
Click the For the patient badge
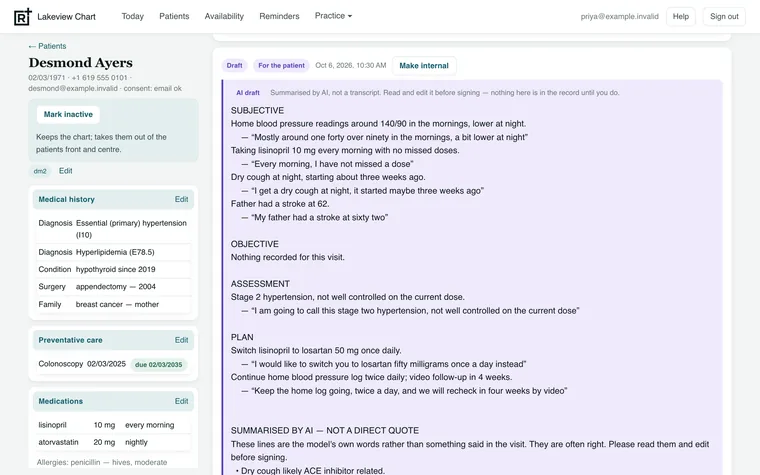[x=281, y=65]
